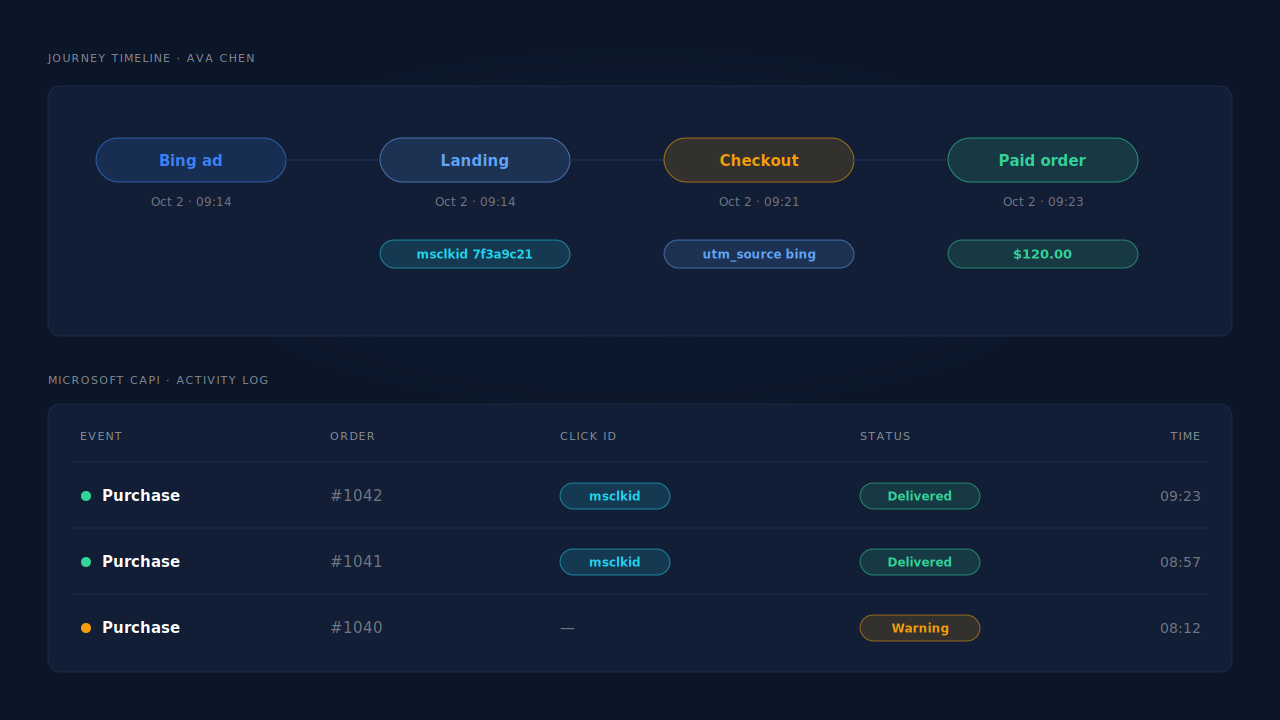Click the green status dot for order #1042
Viewport: 1280px width, 720px height.
coord(86,496)
